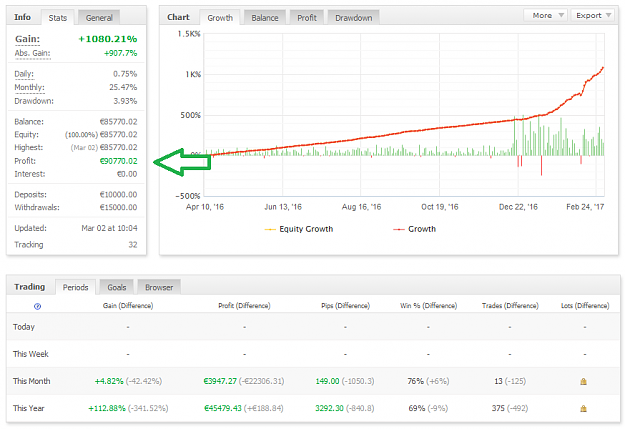The height and width of the screenshot is (429, 625).
Task: Switch to the General tab
Action: pyautogui.click(x=99, y=18)
